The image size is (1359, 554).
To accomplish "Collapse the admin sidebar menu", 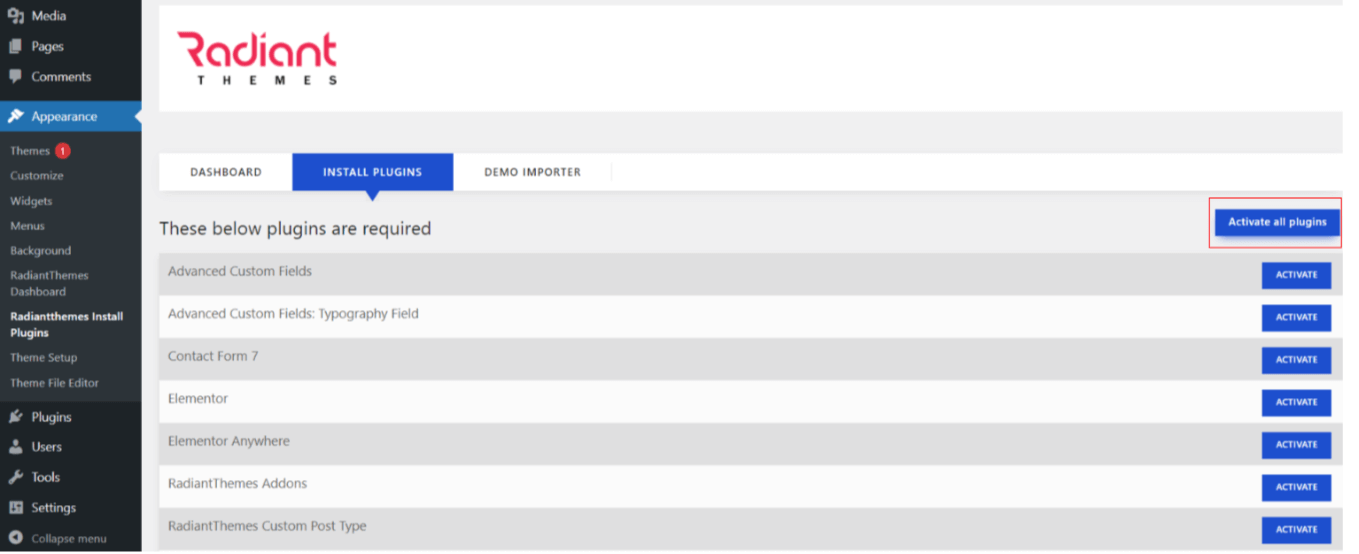I will click(x=58, y=538).
